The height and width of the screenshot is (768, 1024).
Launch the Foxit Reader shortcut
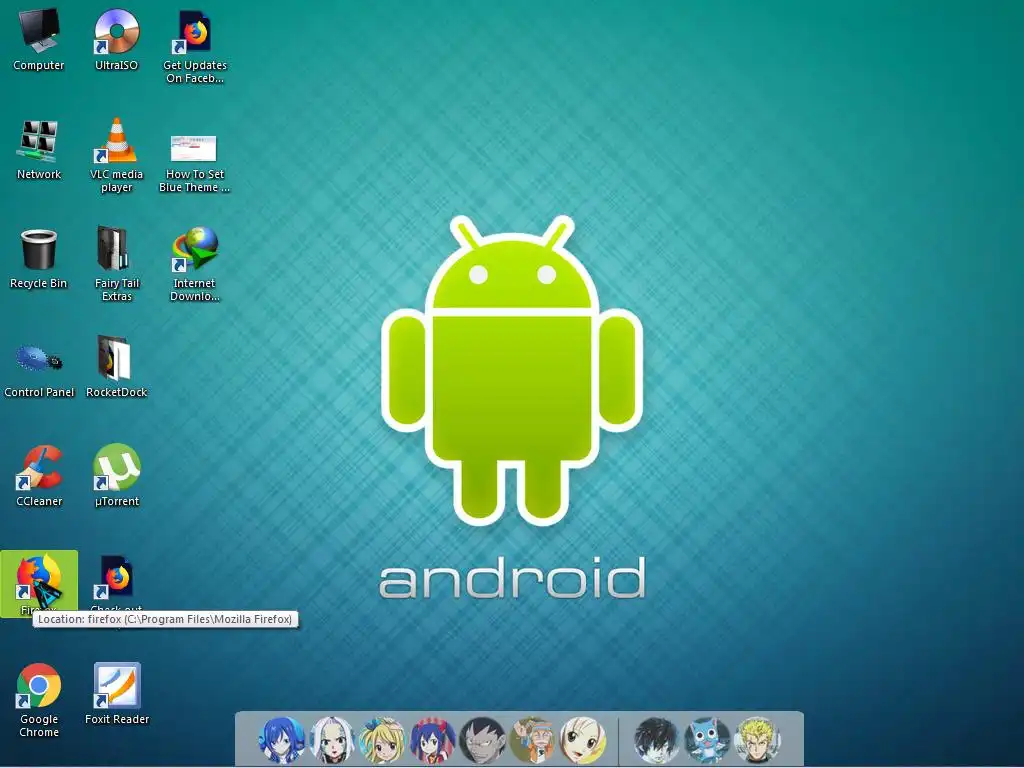click(116, 694)
